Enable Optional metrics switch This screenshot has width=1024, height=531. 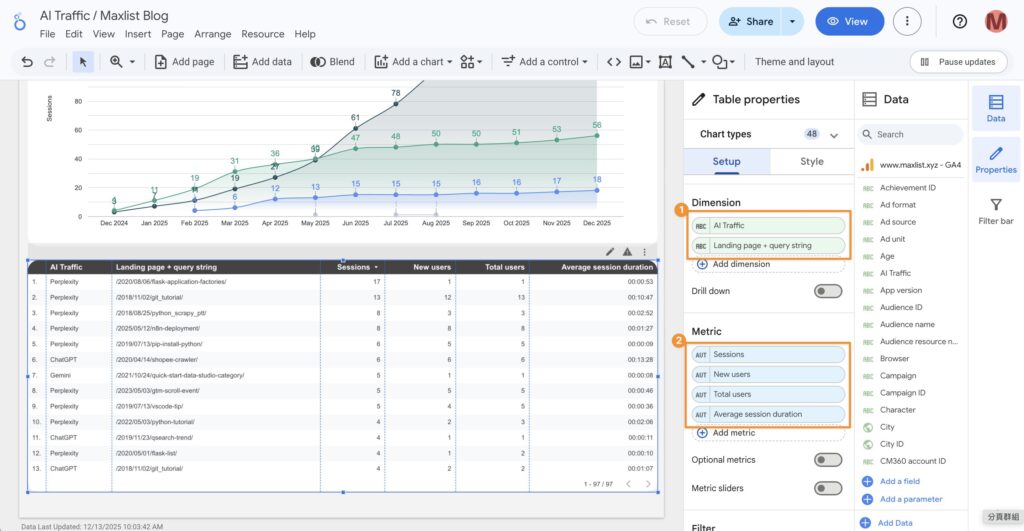tap(827, 460)
